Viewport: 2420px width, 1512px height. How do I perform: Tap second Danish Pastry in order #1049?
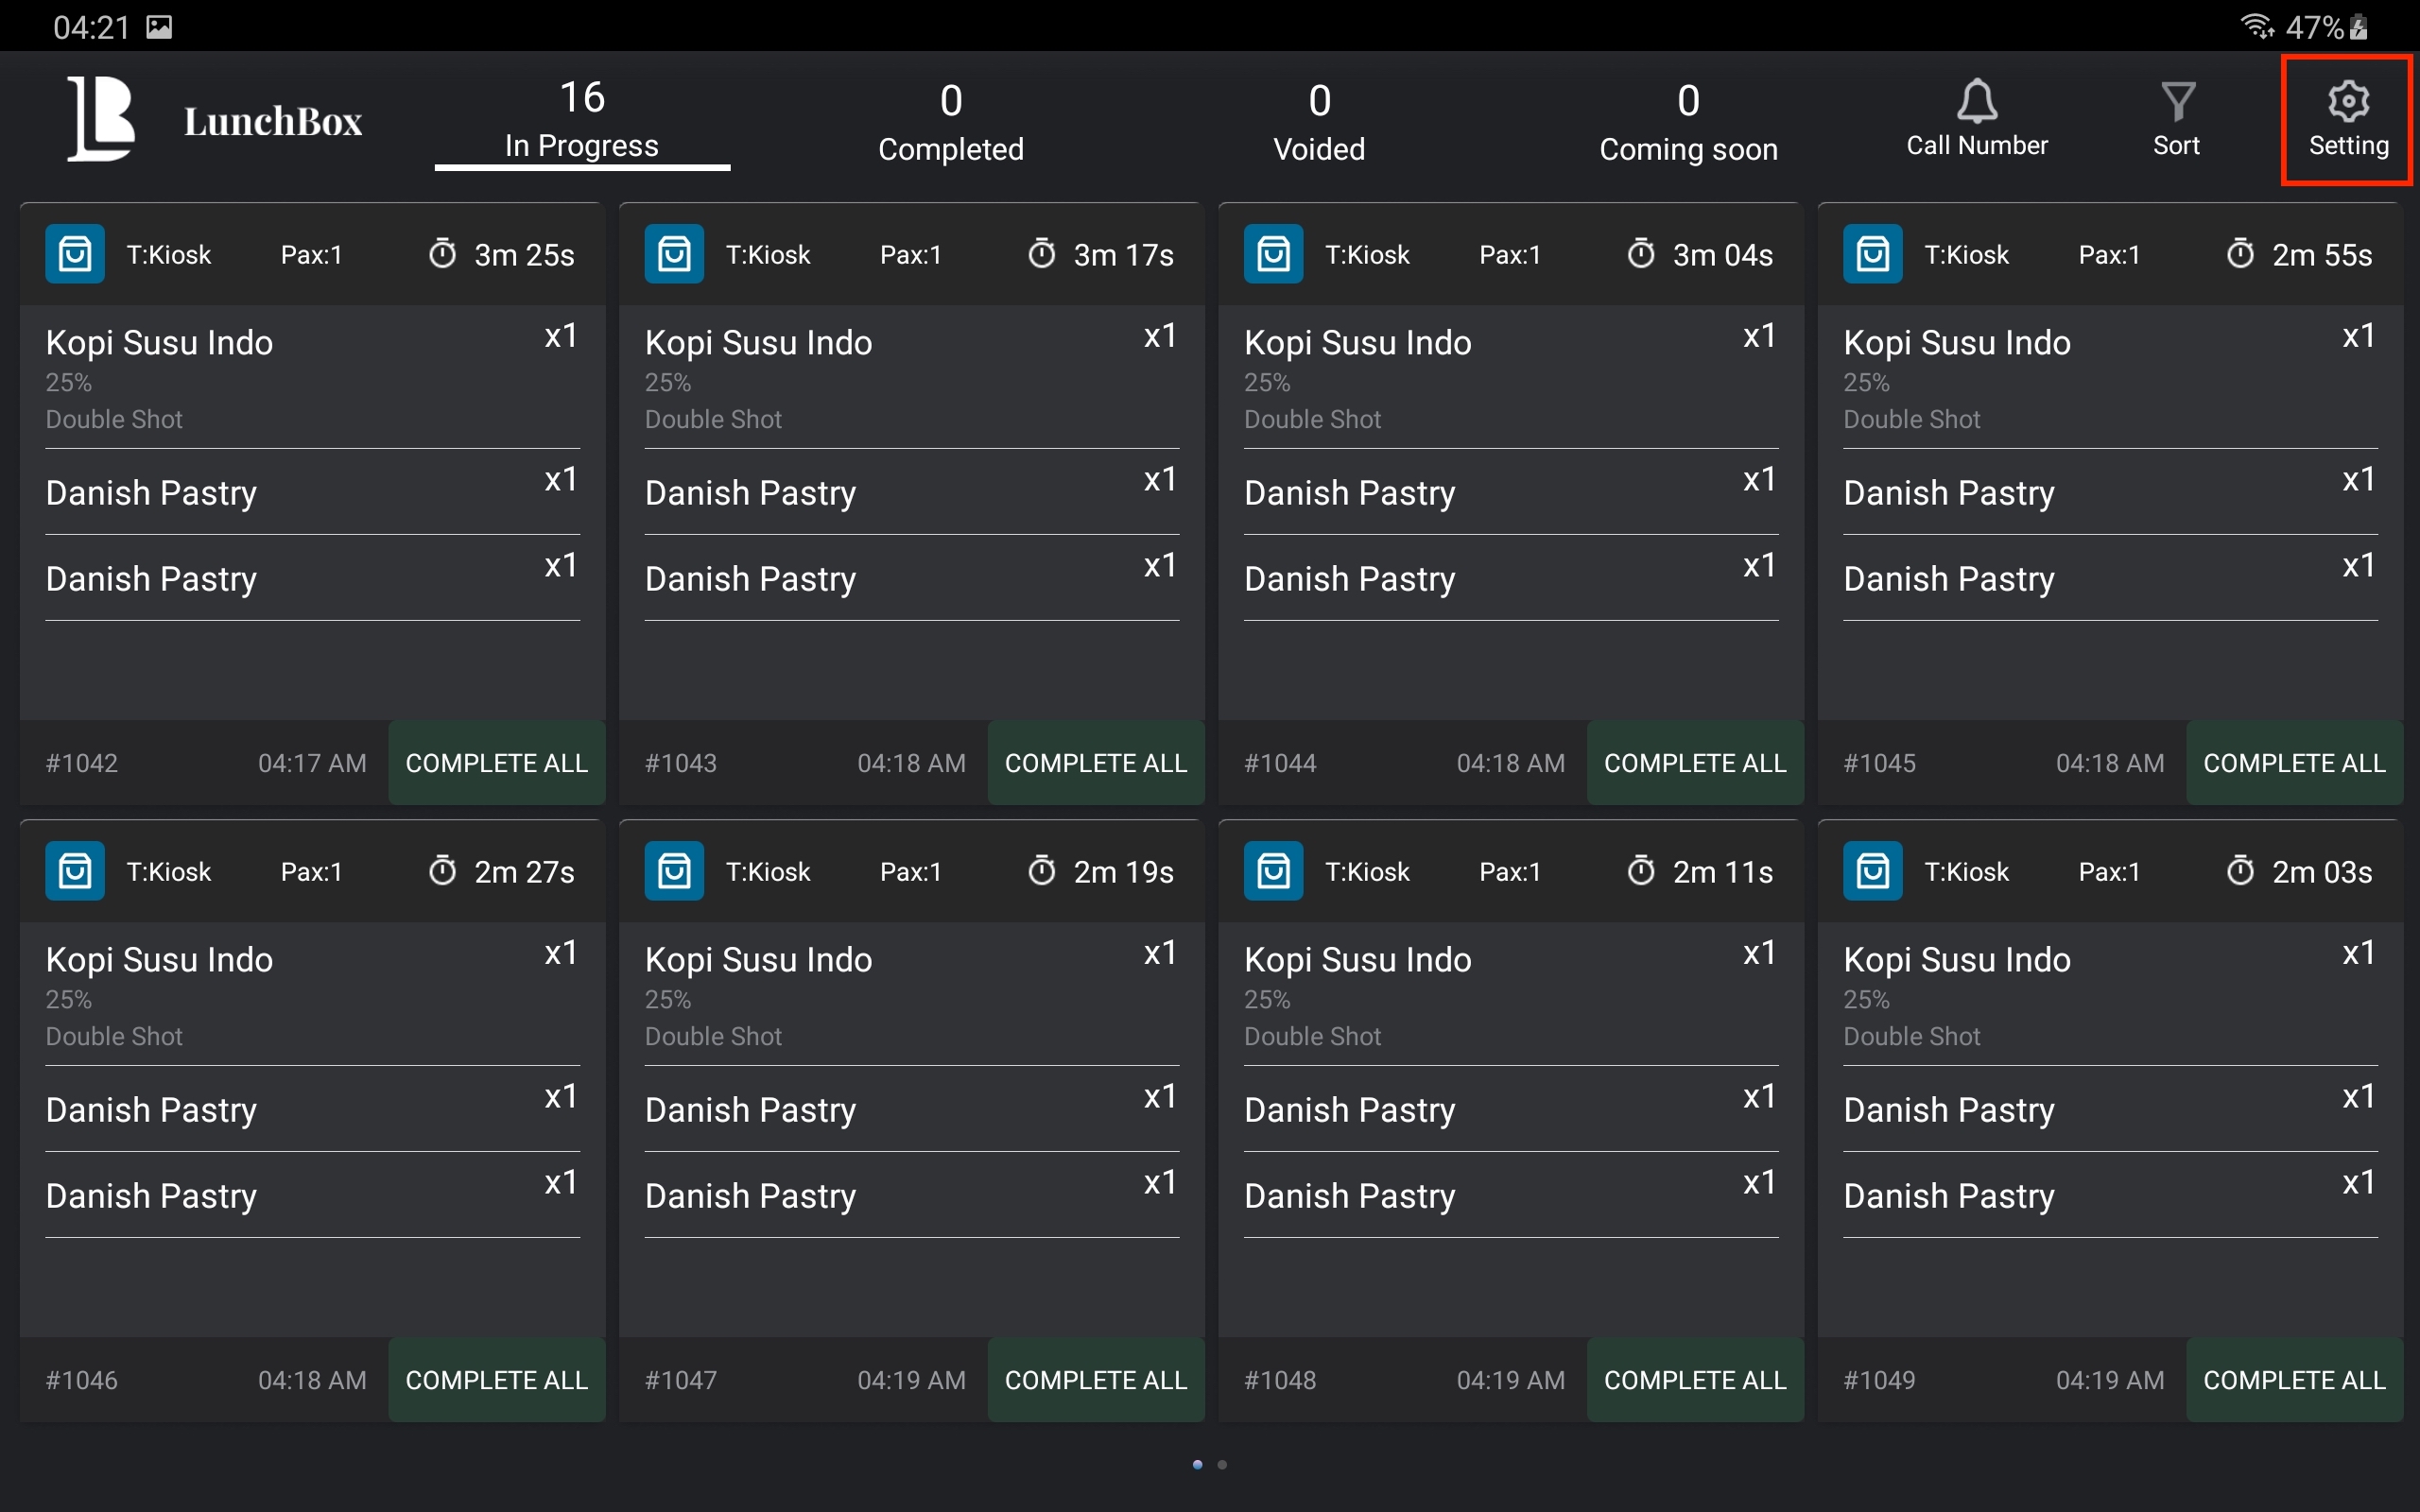tap(1948, 1196)
